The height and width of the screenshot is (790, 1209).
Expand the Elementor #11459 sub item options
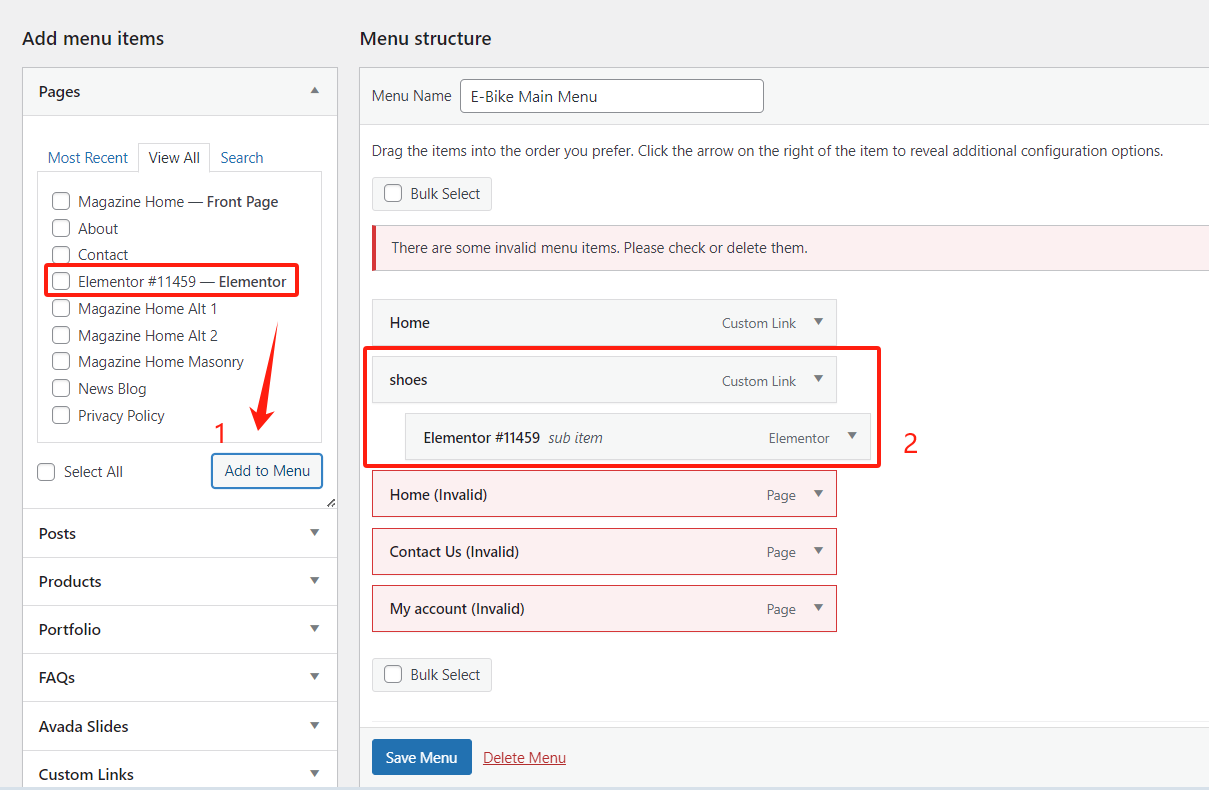click(x=852, y=437)
